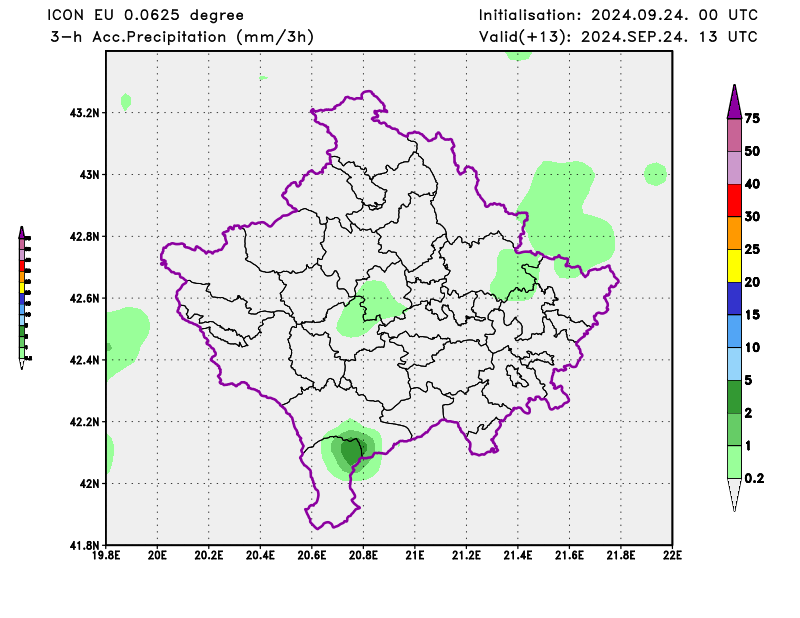Click the legend value '15'
800x618 pixels.
pos(752,314)
